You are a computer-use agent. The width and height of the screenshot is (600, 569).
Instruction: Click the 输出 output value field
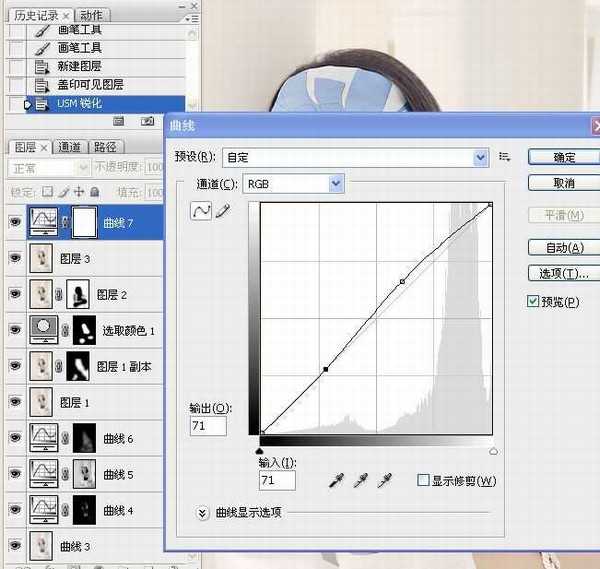pos(208,426)
